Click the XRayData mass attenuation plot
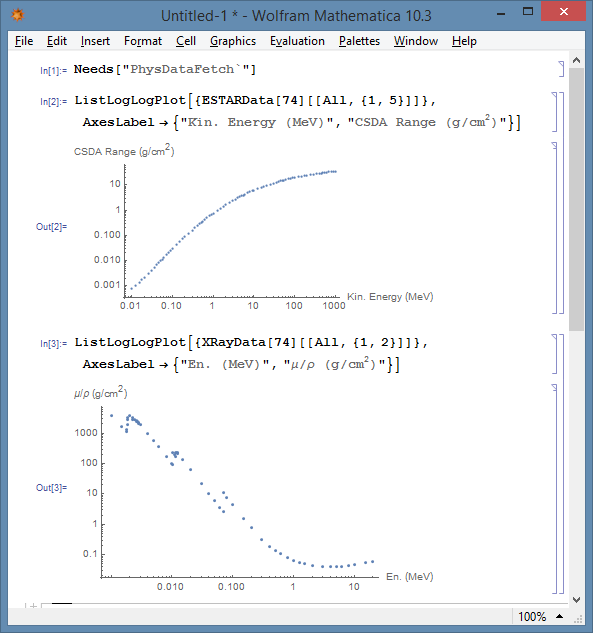Viewport: 593px width, 633px height. click(x=254, y=489)
